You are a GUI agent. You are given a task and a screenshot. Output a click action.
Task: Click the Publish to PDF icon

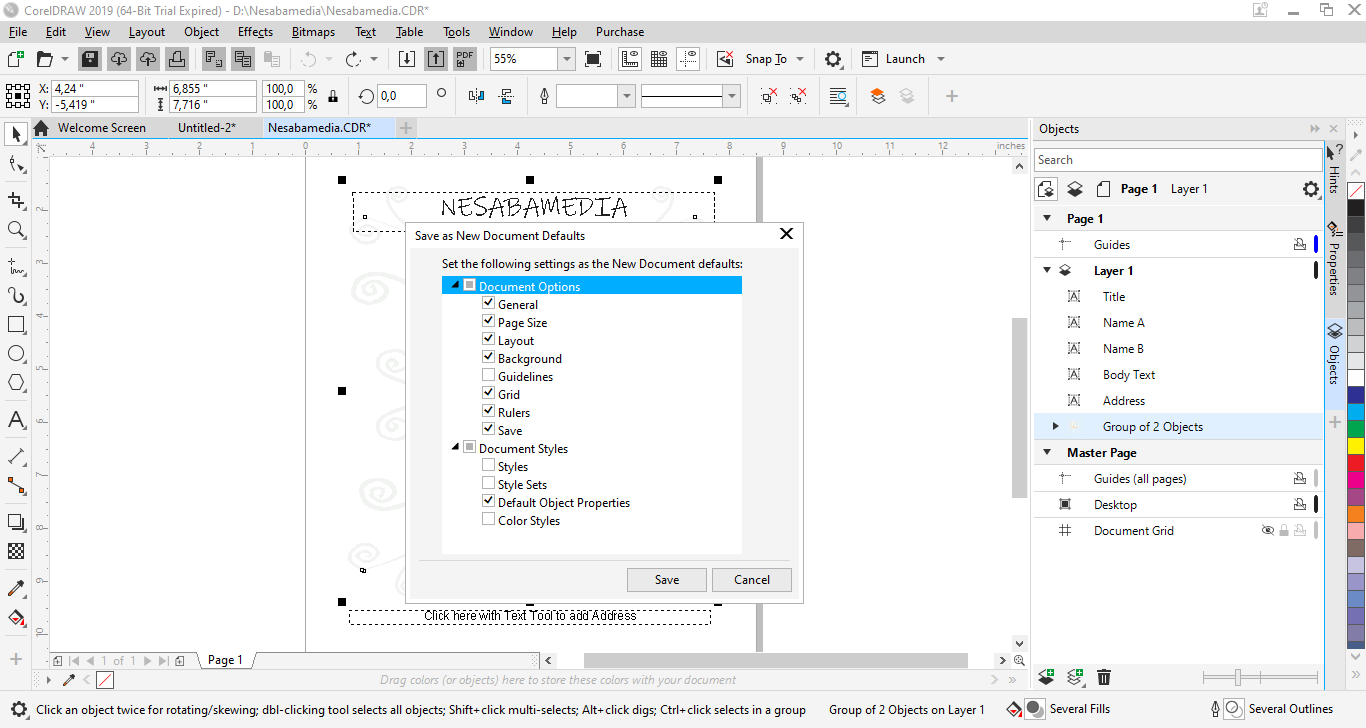(465, 59)
